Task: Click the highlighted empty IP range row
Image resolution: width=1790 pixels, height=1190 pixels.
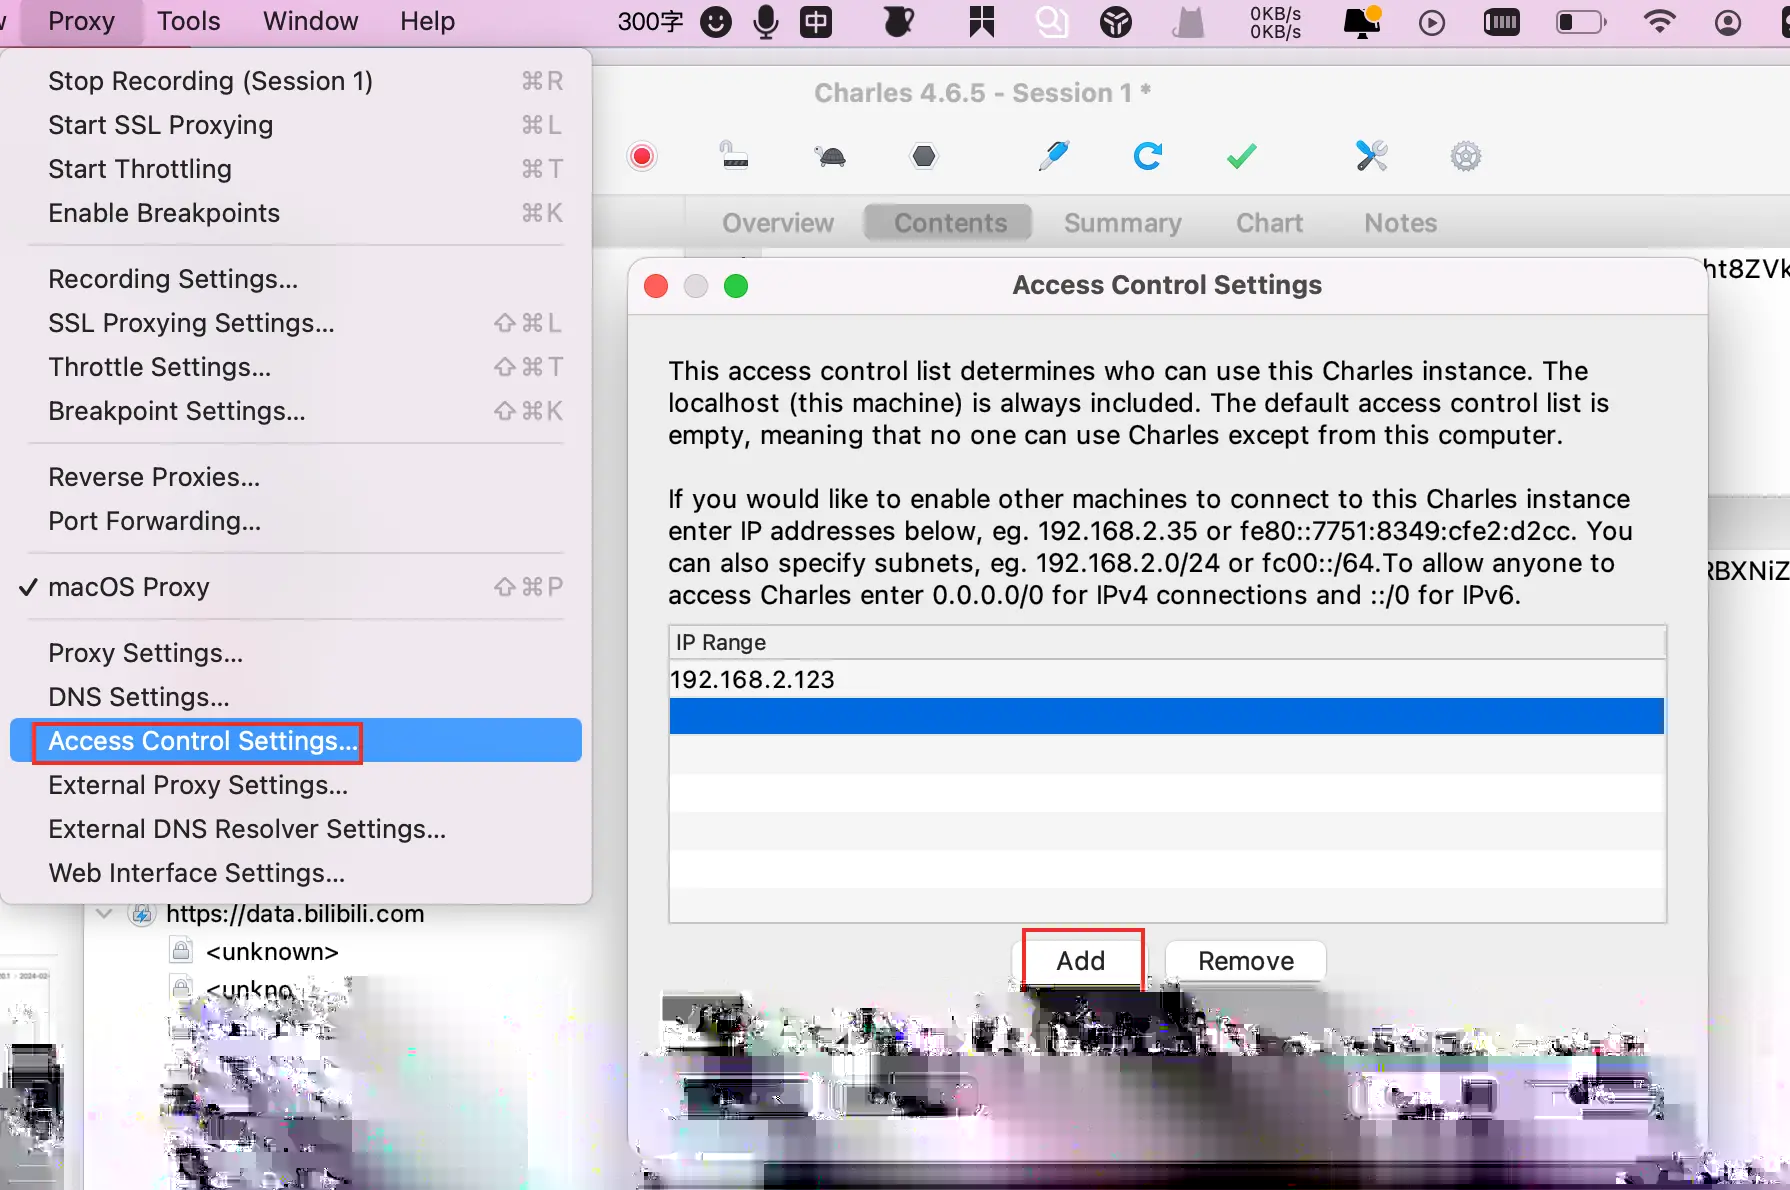Action: [1166, 716]
